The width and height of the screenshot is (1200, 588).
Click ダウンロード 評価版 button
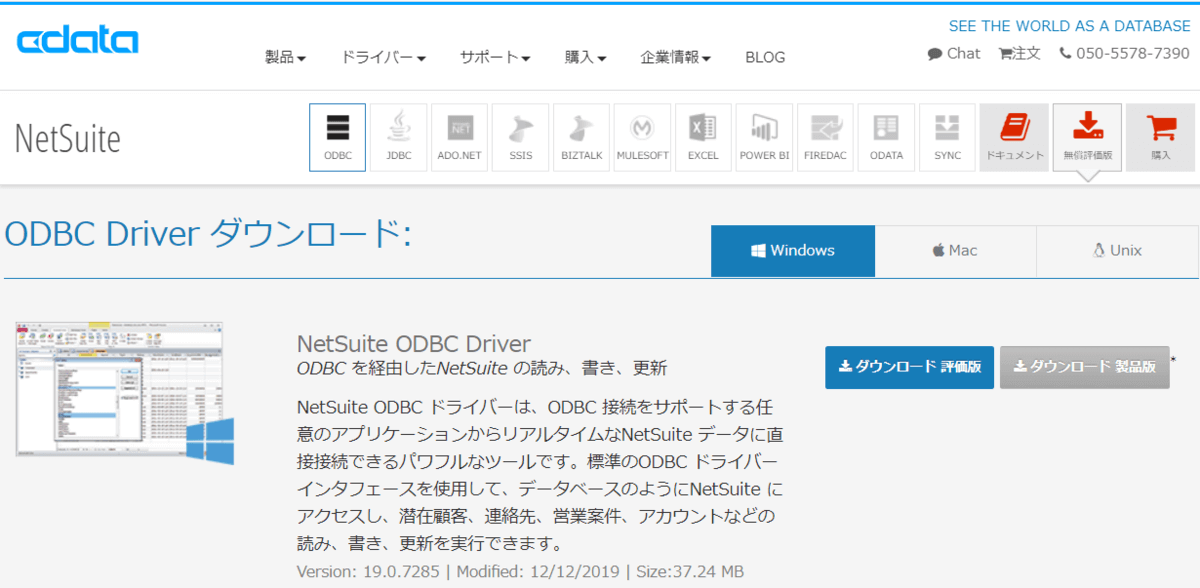coord(909,367)
